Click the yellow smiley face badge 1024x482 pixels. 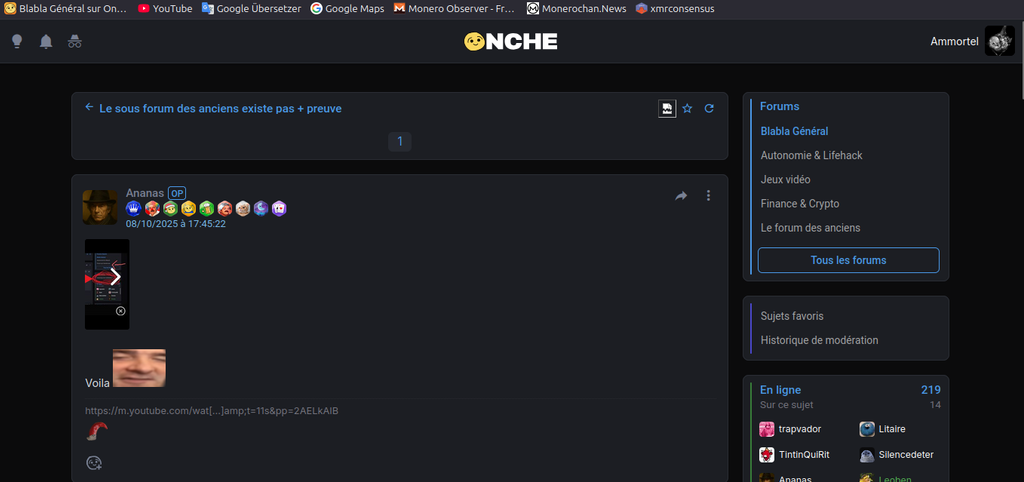coord(189,208)
